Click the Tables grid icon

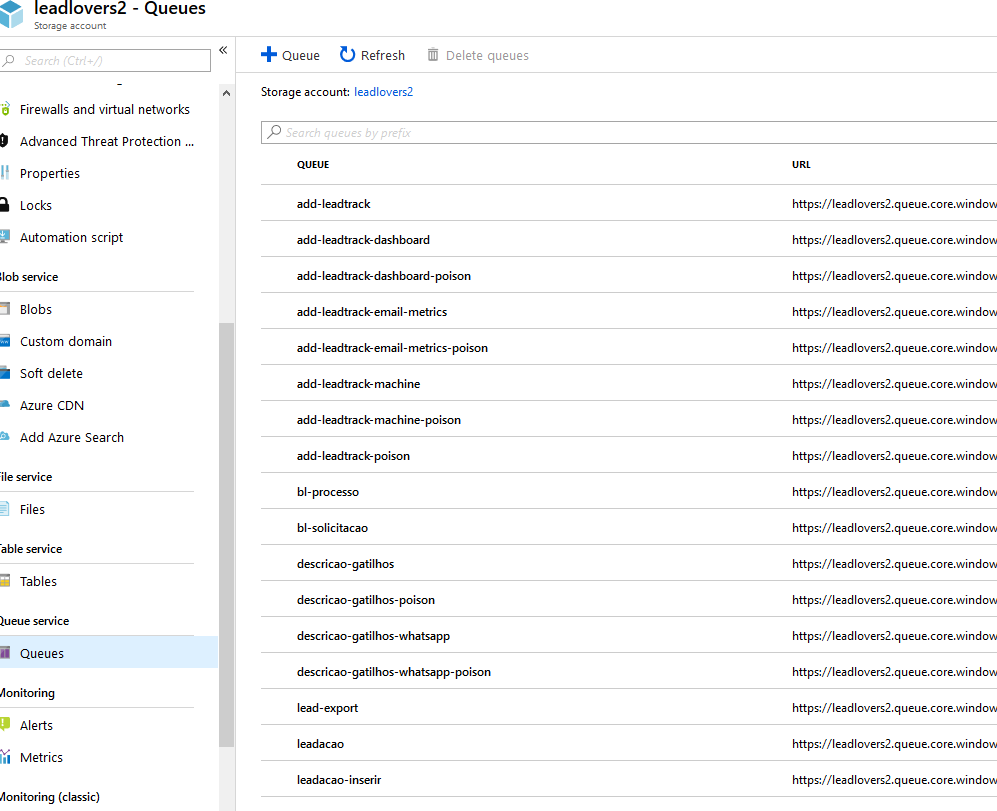(x=4, y=581)
